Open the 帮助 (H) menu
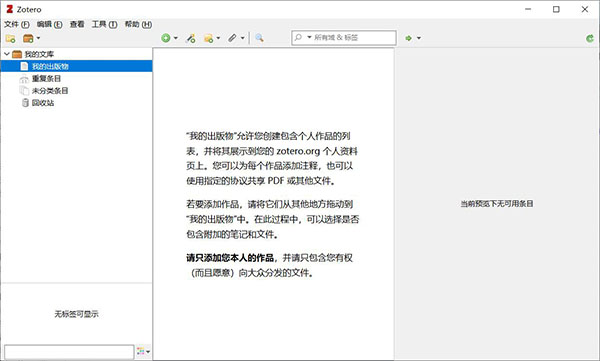Image resolution: width=600 pixels, height=361 pixels. pyautogui.click(x=138, y=24)
